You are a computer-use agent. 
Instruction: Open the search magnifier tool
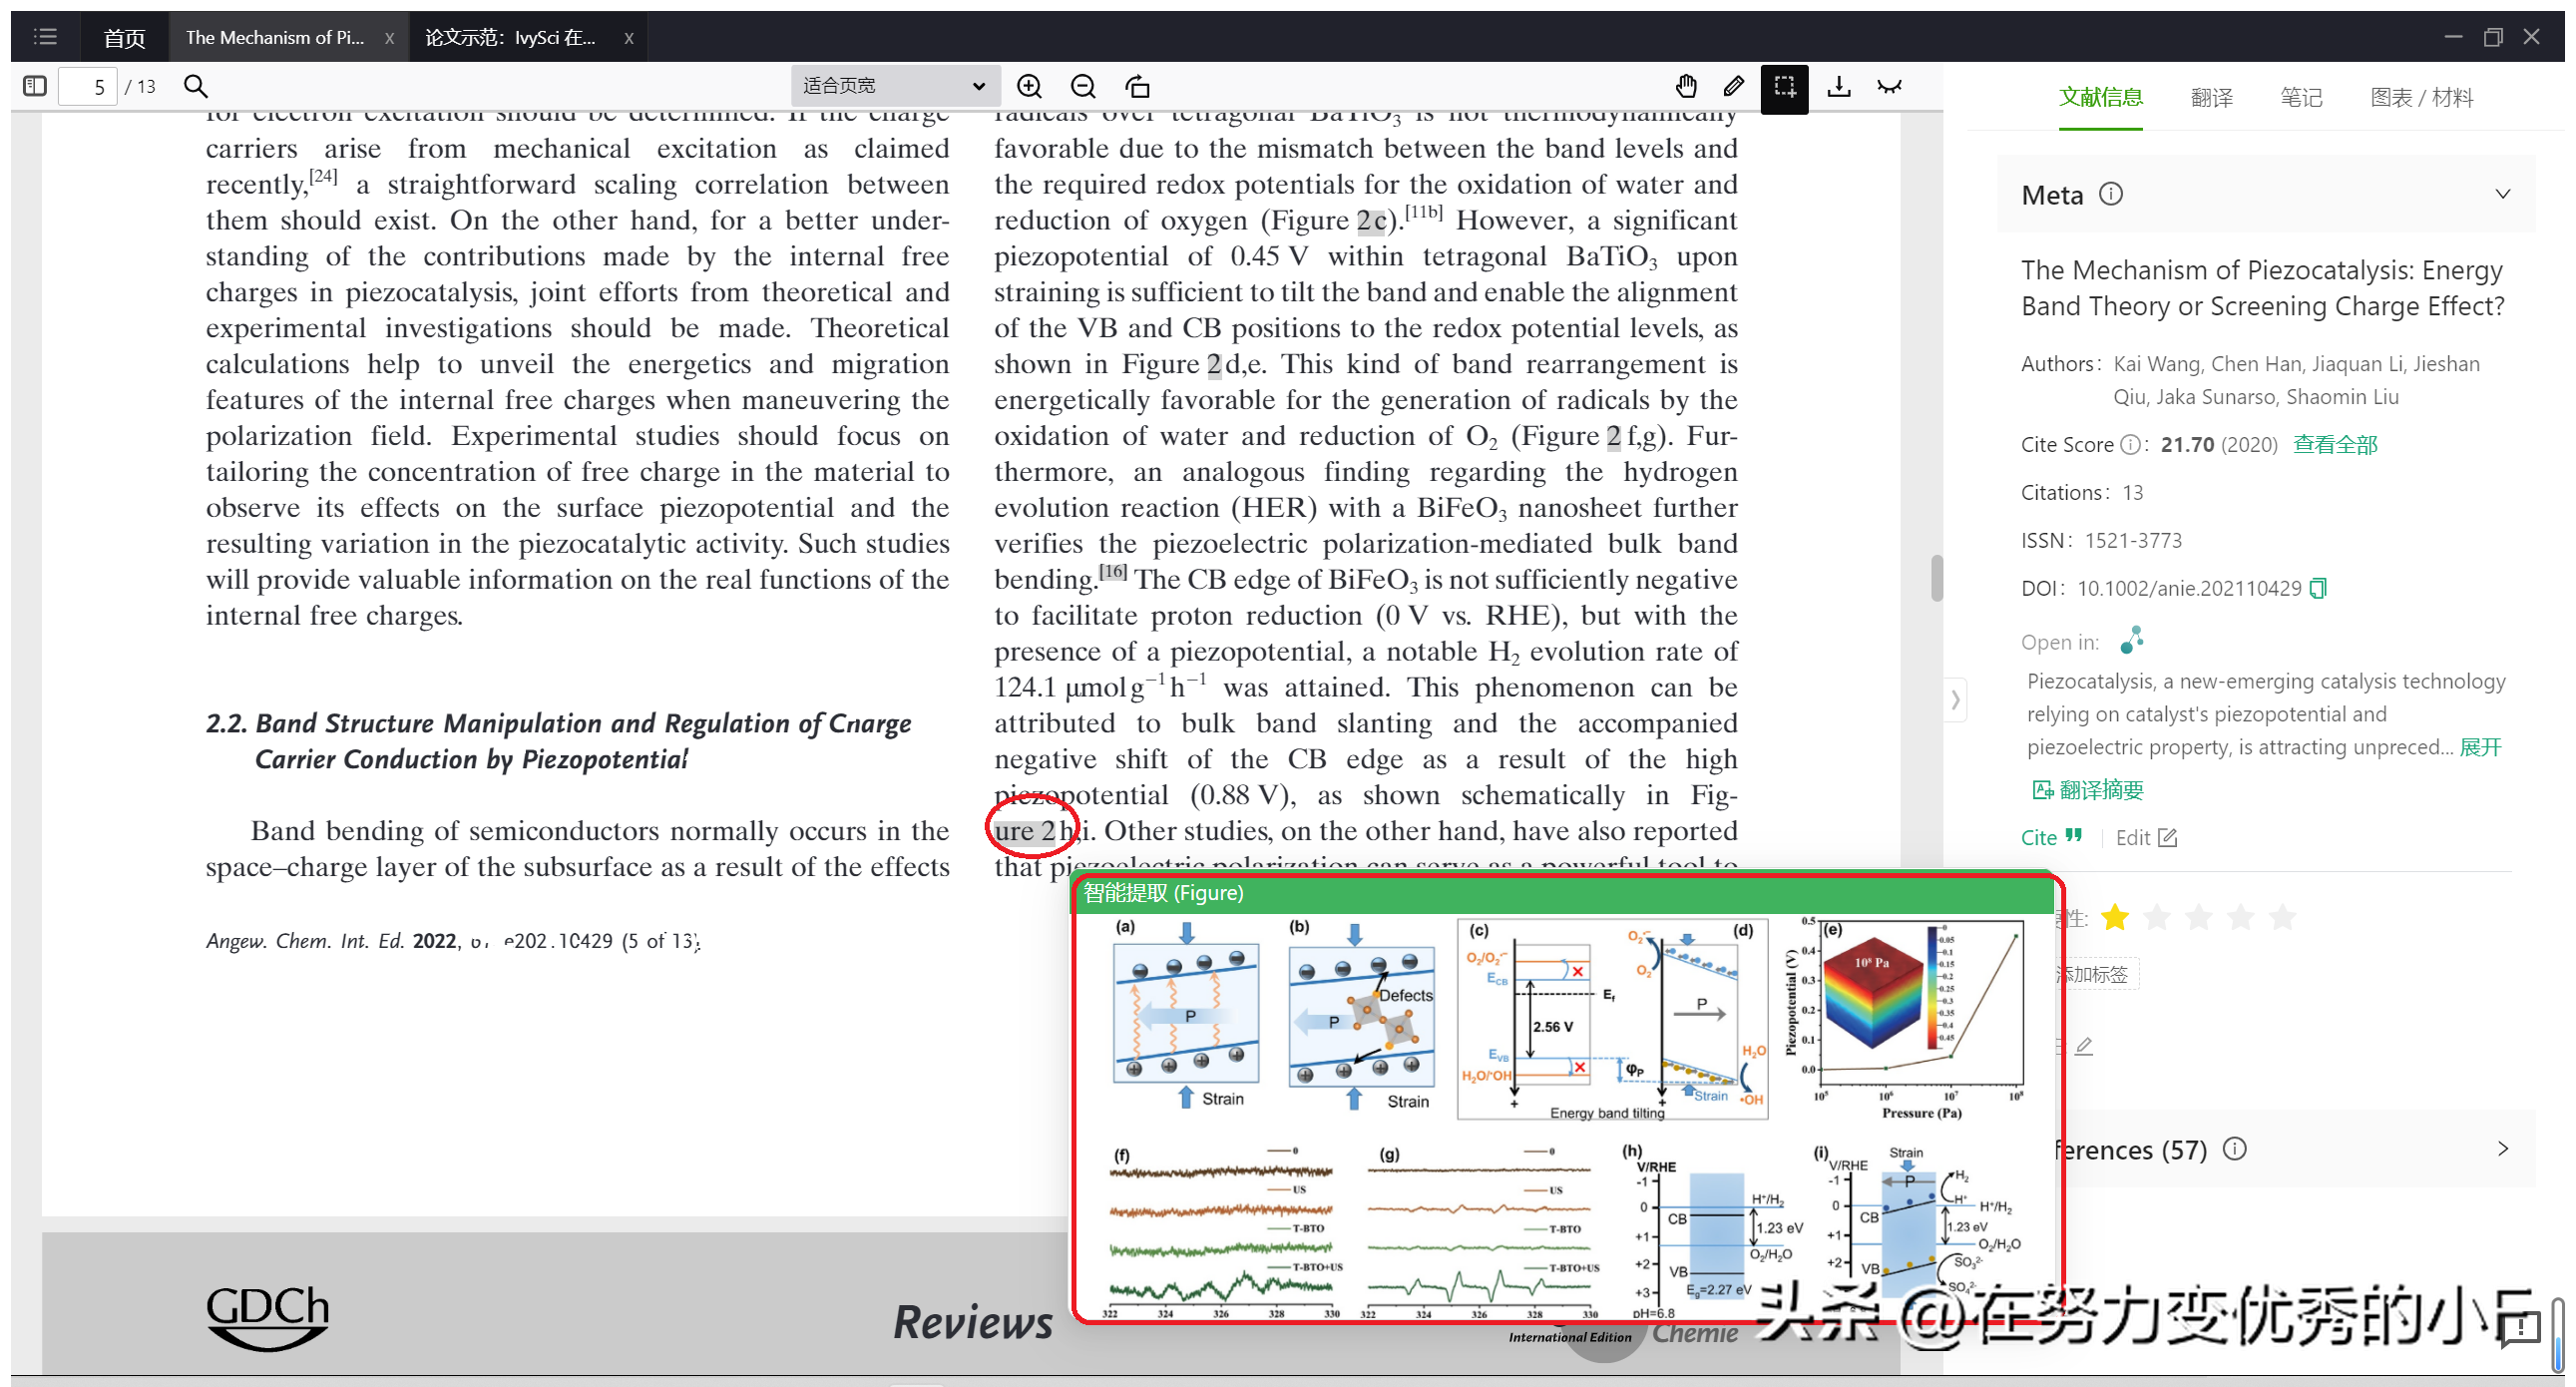(196, 86)
